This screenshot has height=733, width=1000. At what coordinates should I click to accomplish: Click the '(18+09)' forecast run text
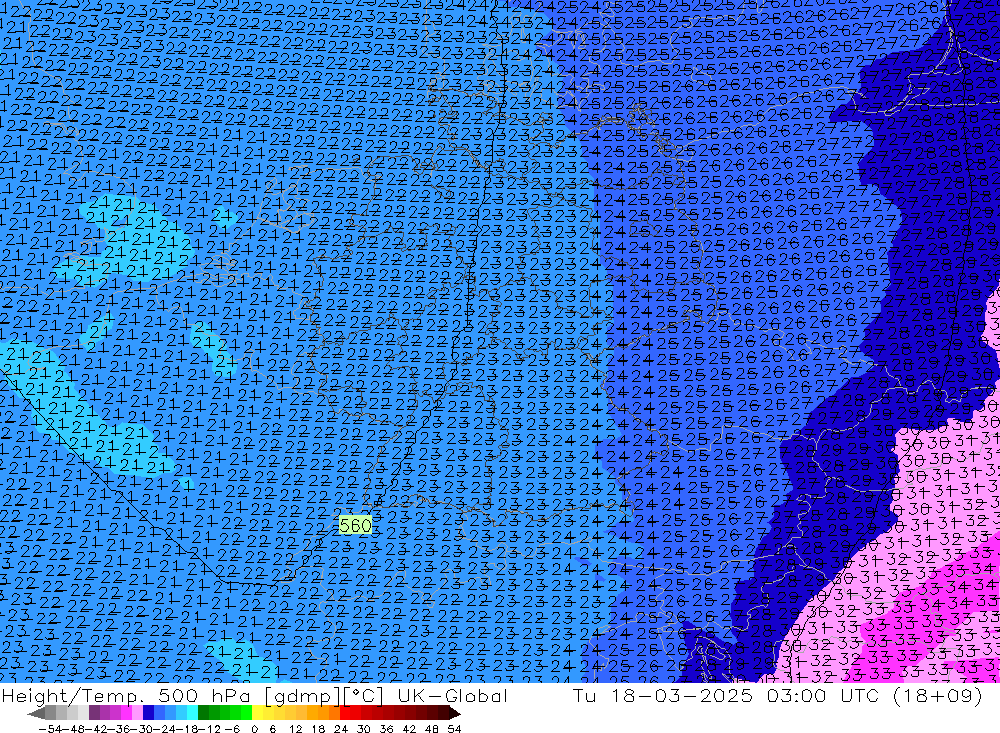[937, 695]
